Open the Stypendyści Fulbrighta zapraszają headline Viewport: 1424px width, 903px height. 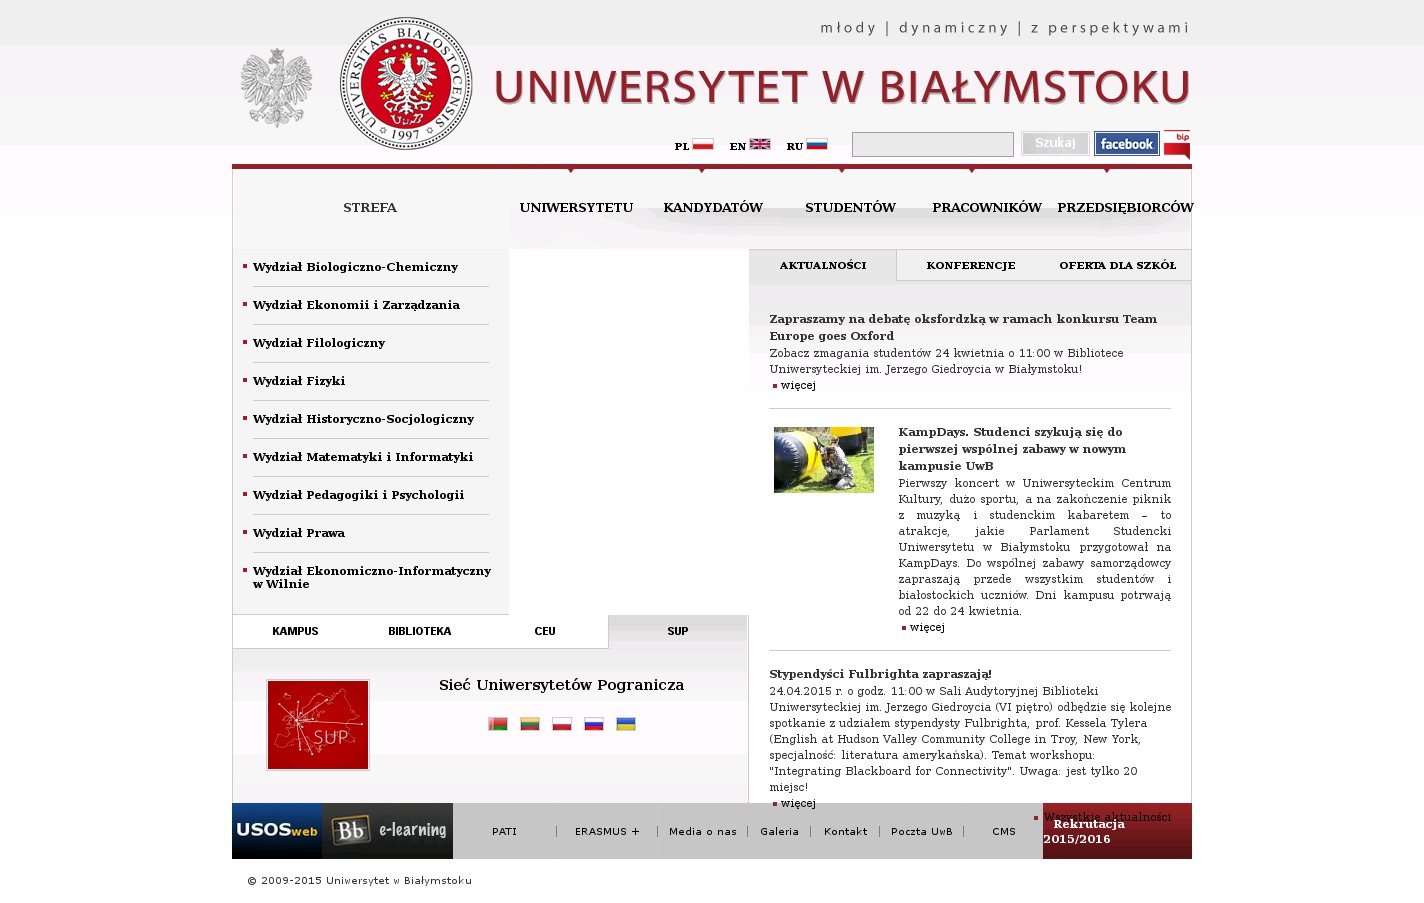tap(880, 674)
